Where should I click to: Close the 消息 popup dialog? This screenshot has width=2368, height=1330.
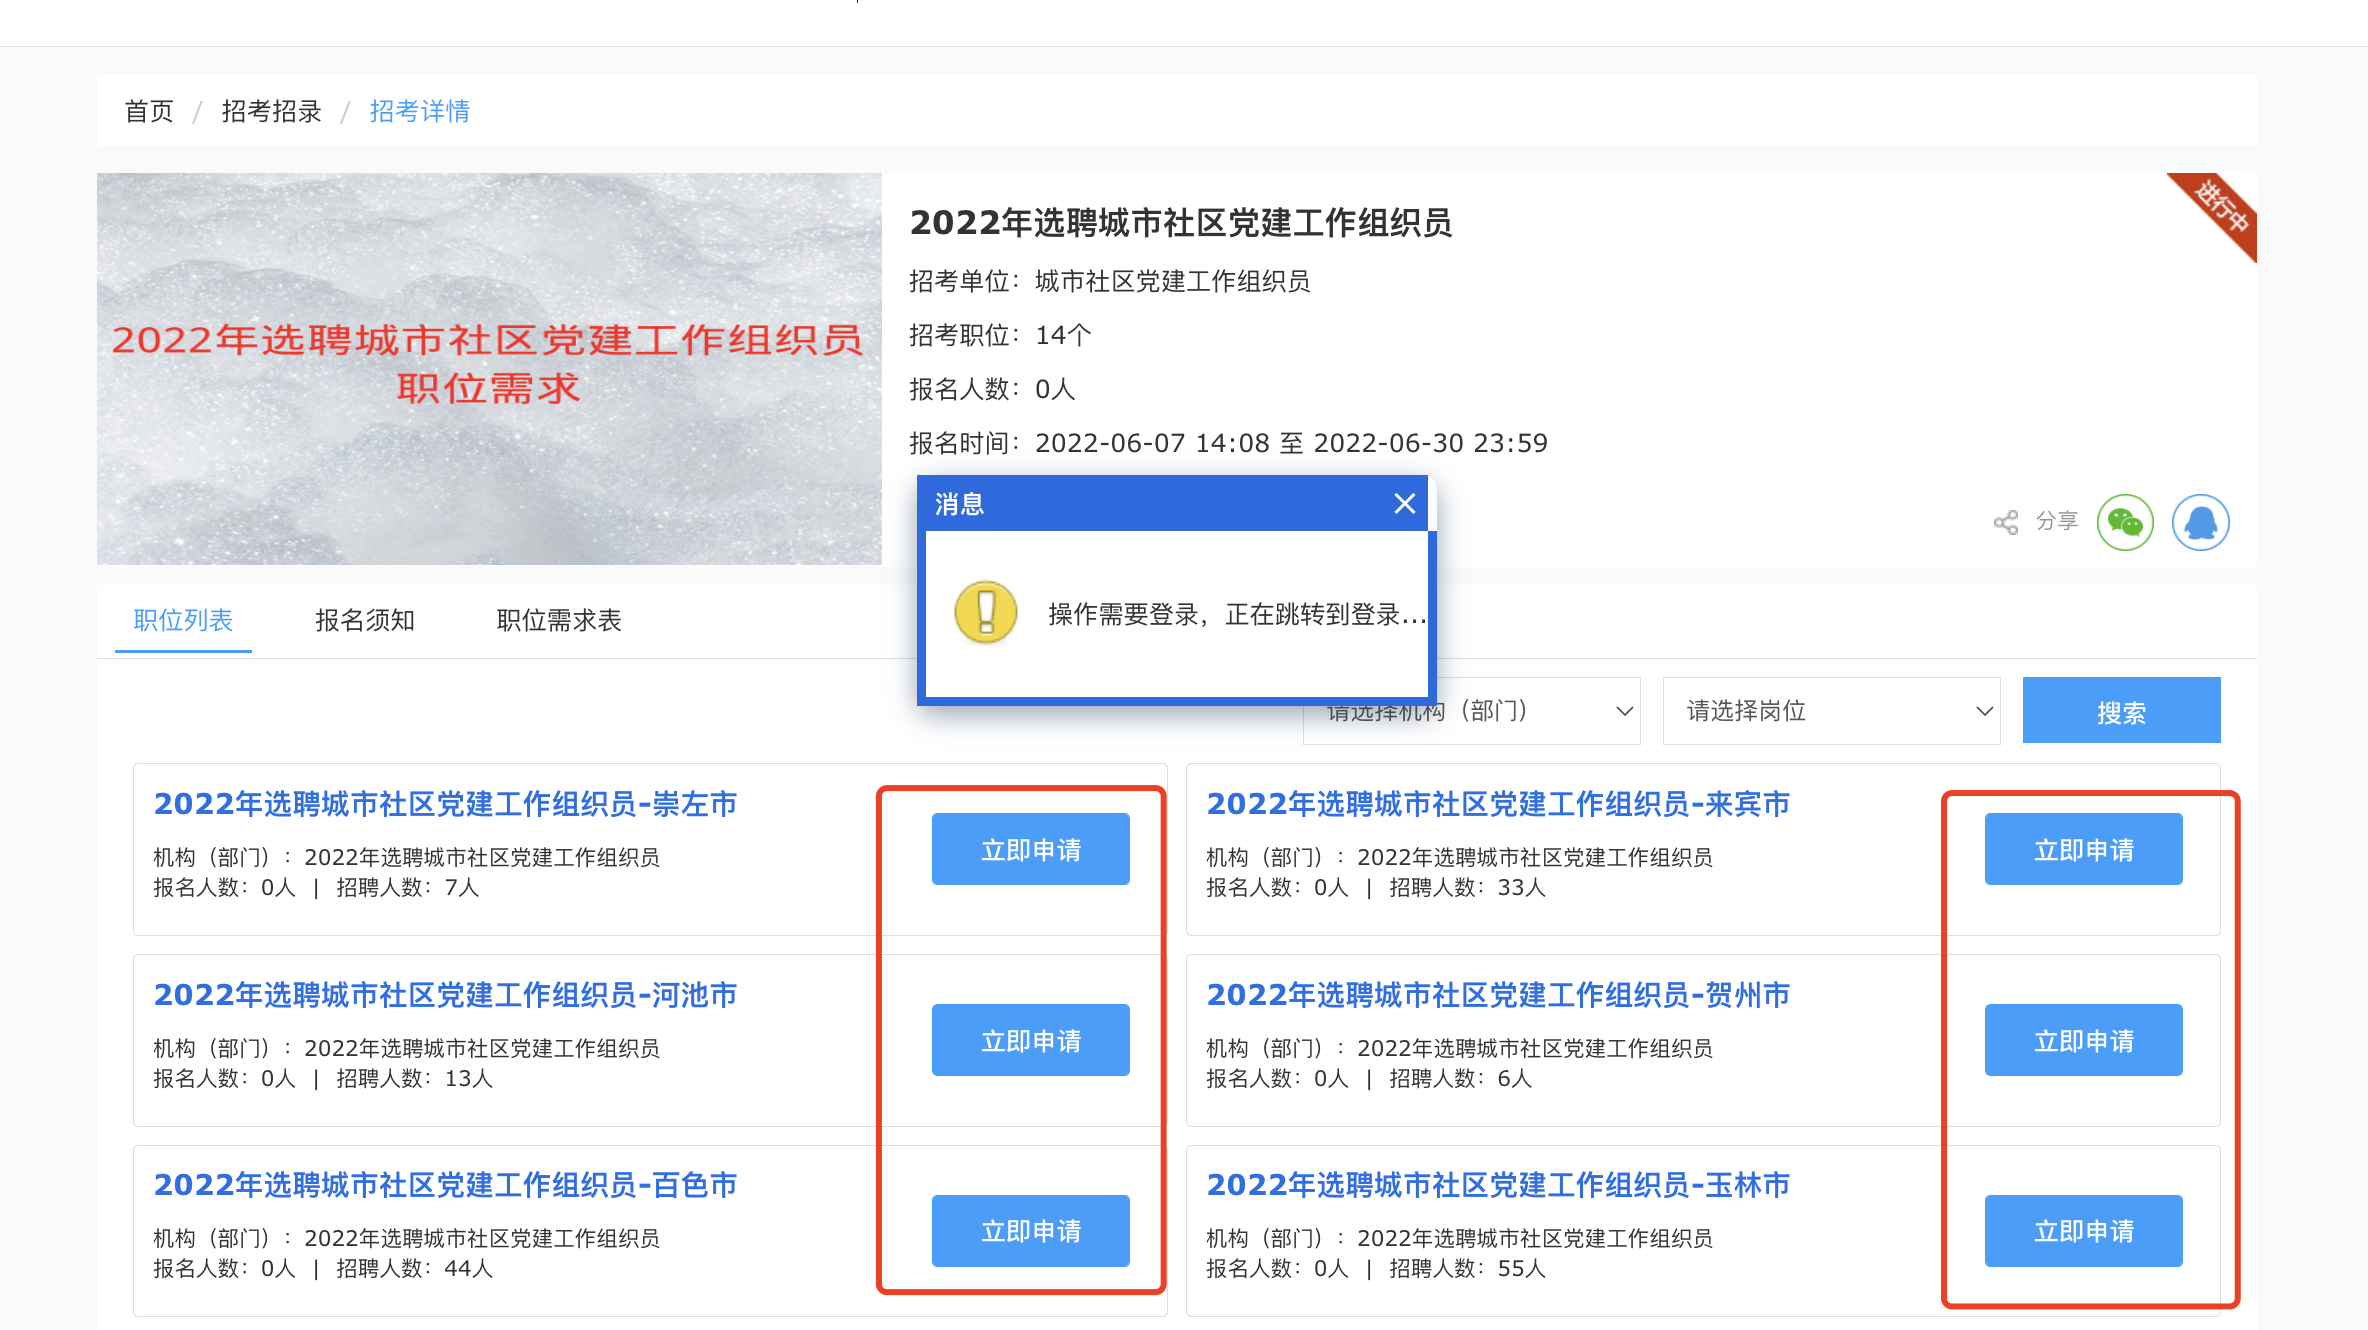click(1404, 503)
